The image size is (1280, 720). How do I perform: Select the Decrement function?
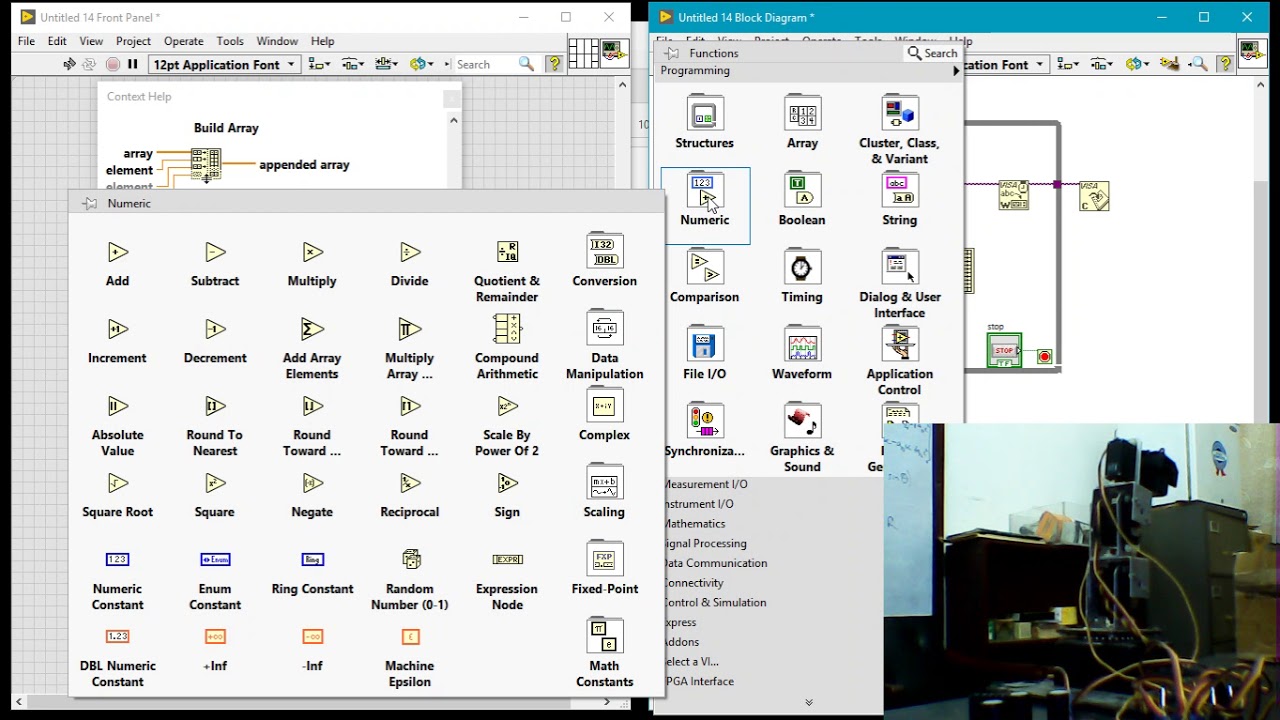[215, 329]
